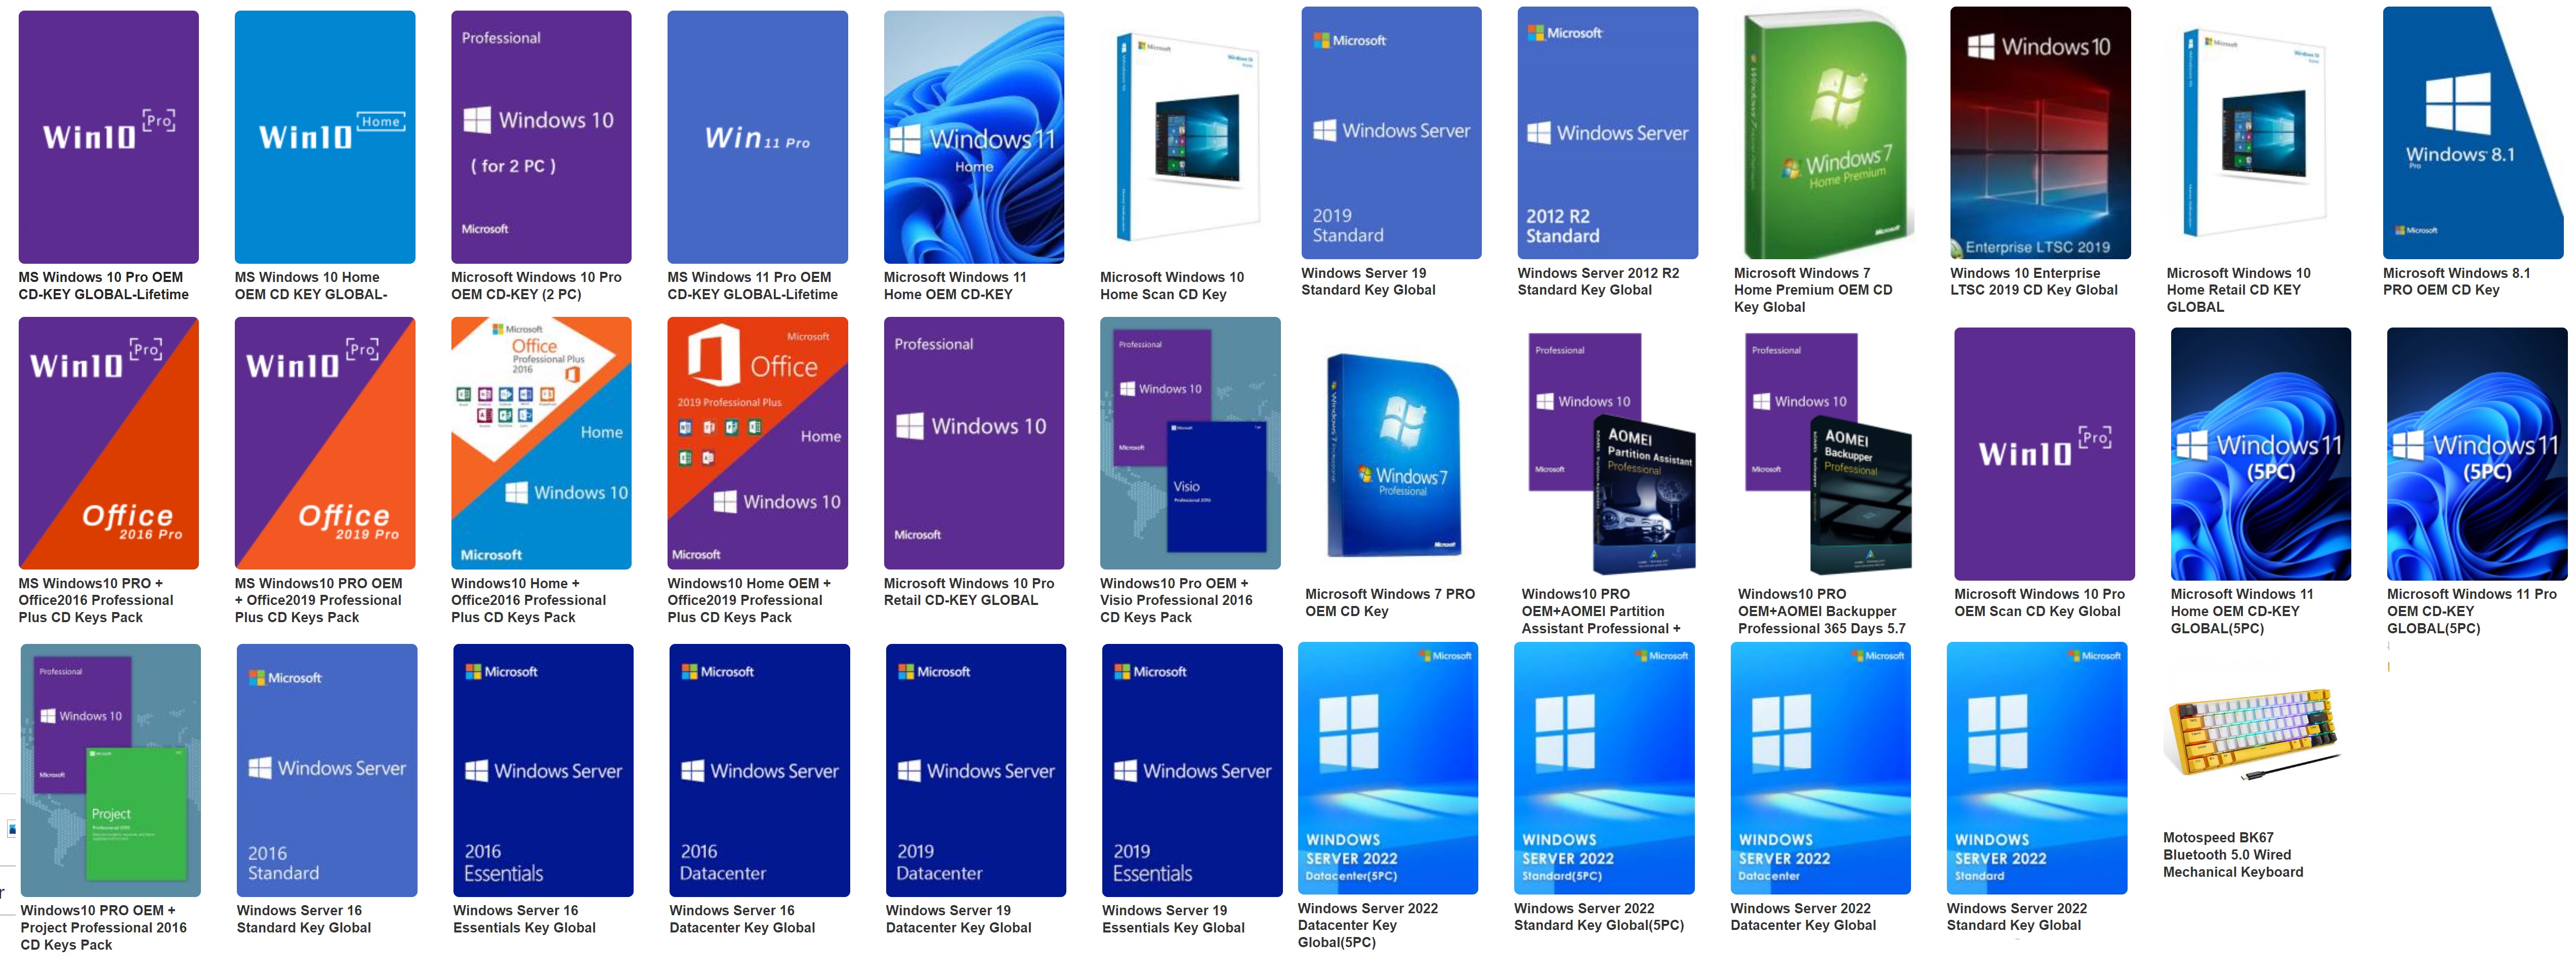
Task: Click the Office 2019 Professional Plus Home image
Action: 757,443
